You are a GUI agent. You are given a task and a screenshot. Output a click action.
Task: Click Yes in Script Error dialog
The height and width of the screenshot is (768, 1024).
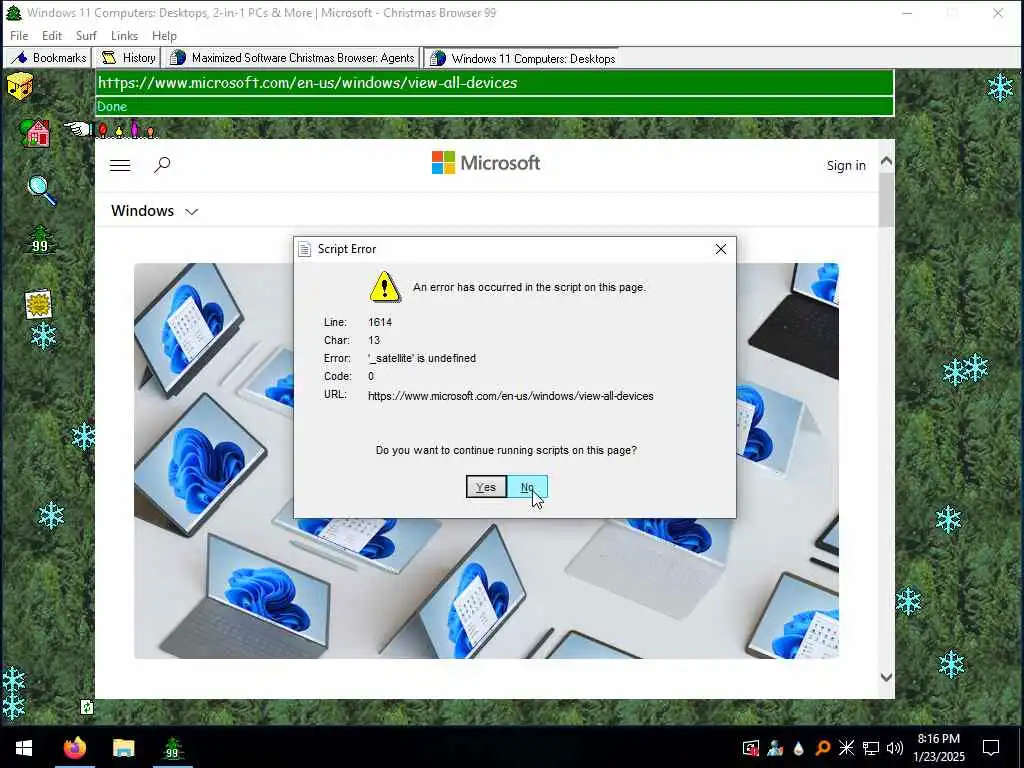coord(486,487)
